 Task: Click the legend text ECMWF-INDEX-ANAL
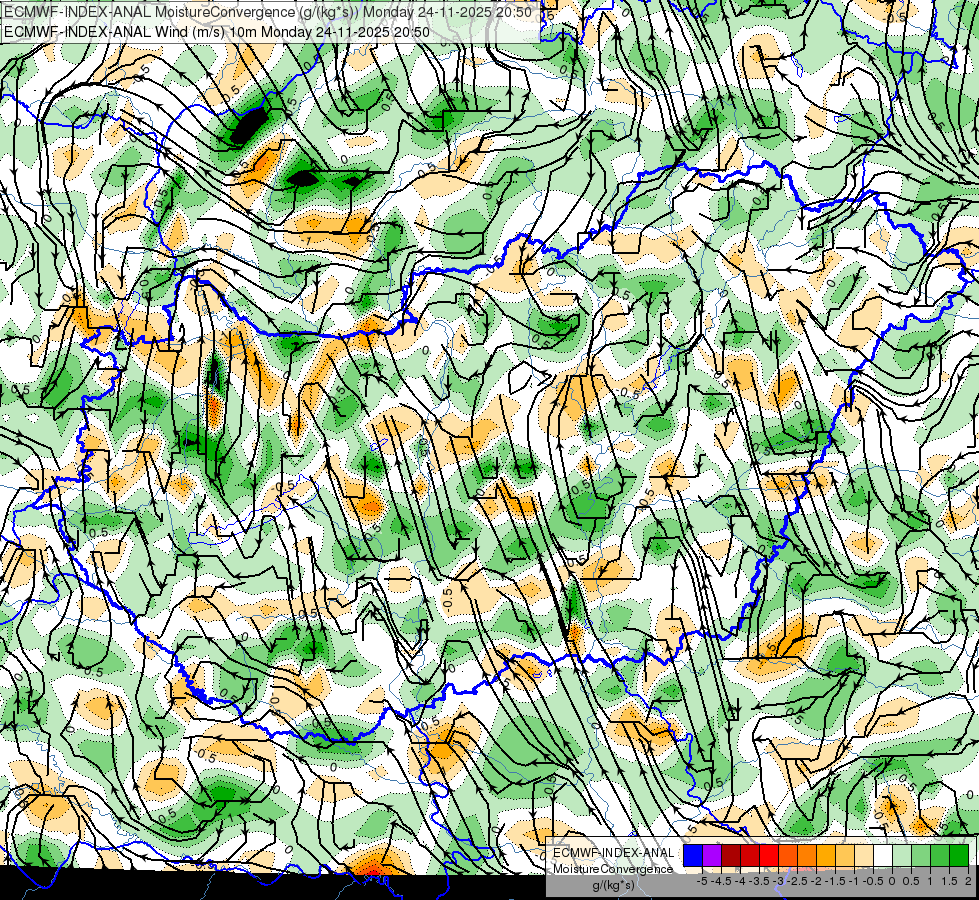[x=613, y=853]
